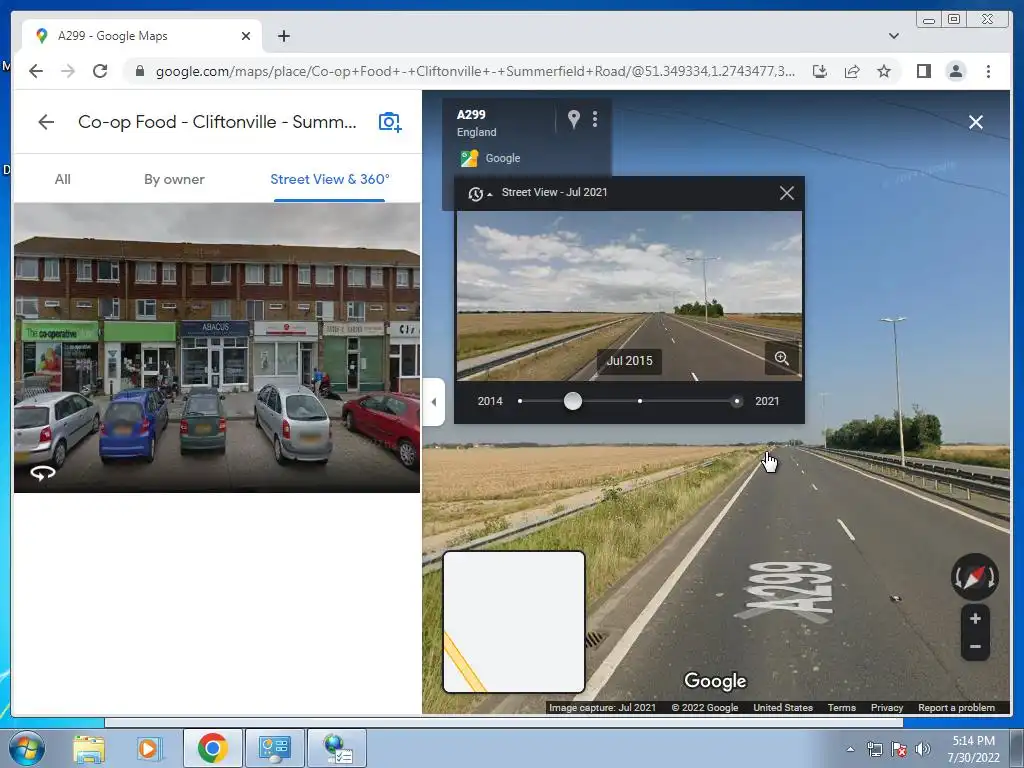The image size is (1024, 768).
Task: Click the 360 rotate icon on thumbnail
Action: [42, 473]
